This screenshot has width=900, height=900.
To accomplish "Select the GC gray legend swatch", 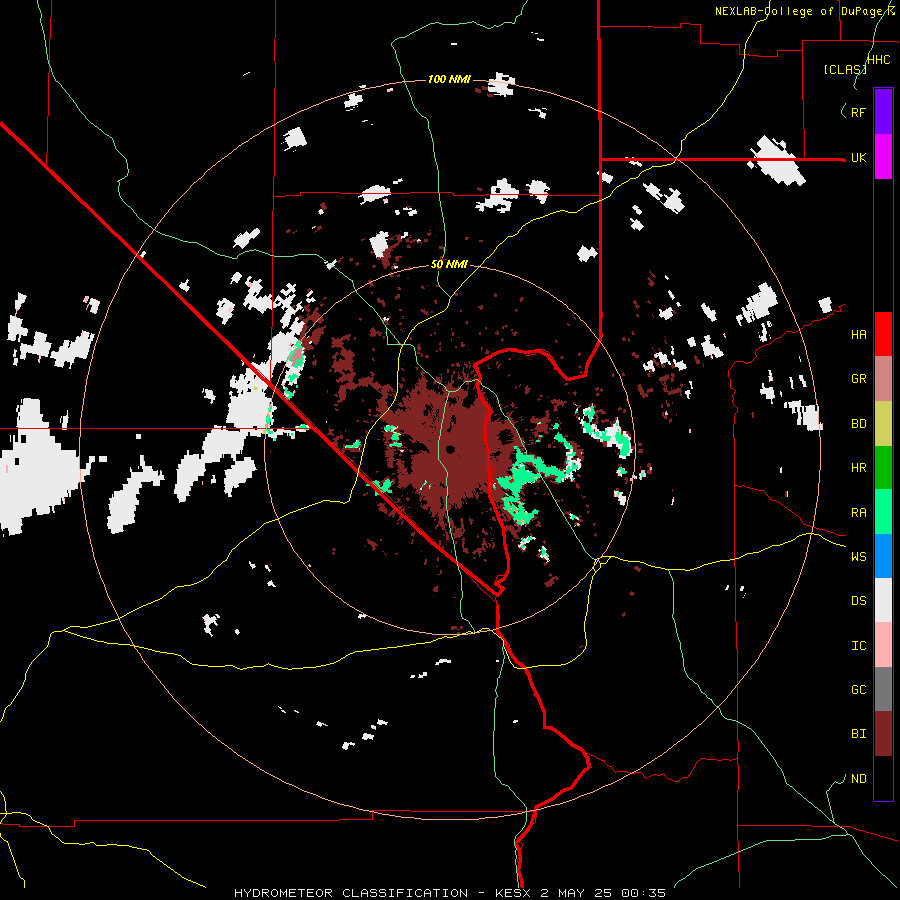I will 883,689.
